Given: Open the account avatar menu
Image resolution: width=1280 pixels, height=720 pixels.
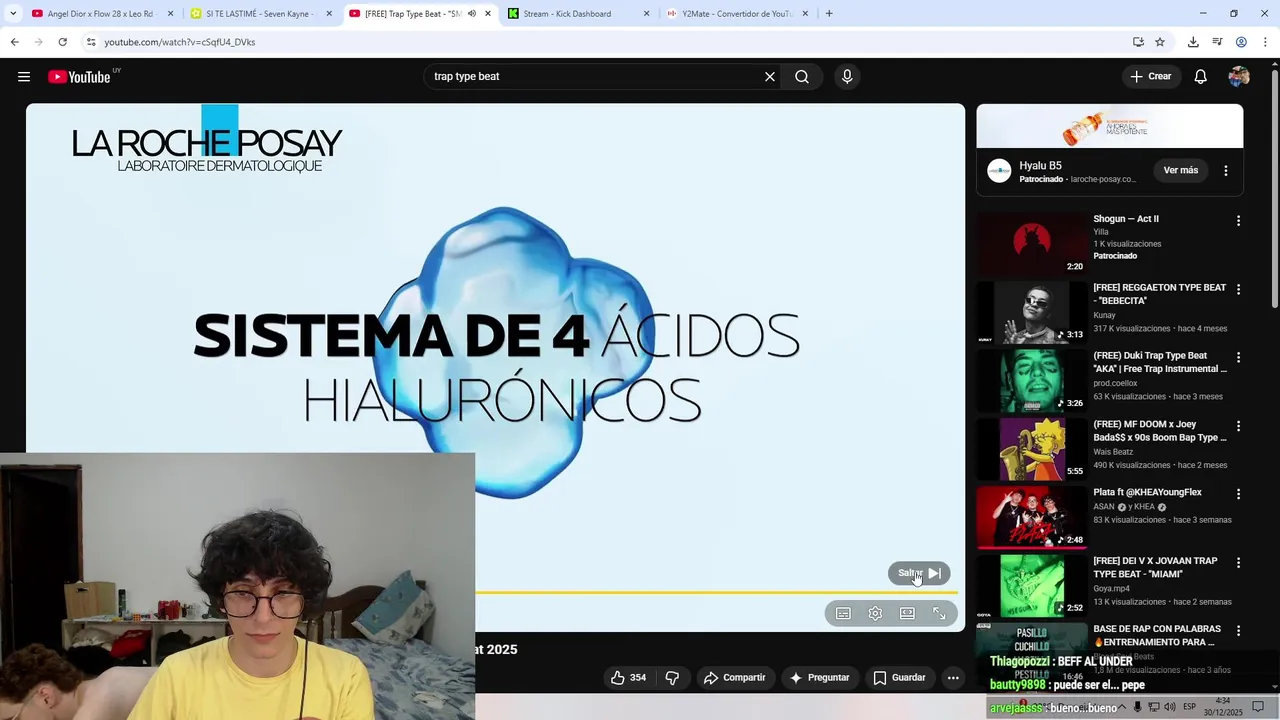Looking at the screenshot, I should coord(1239,77).
